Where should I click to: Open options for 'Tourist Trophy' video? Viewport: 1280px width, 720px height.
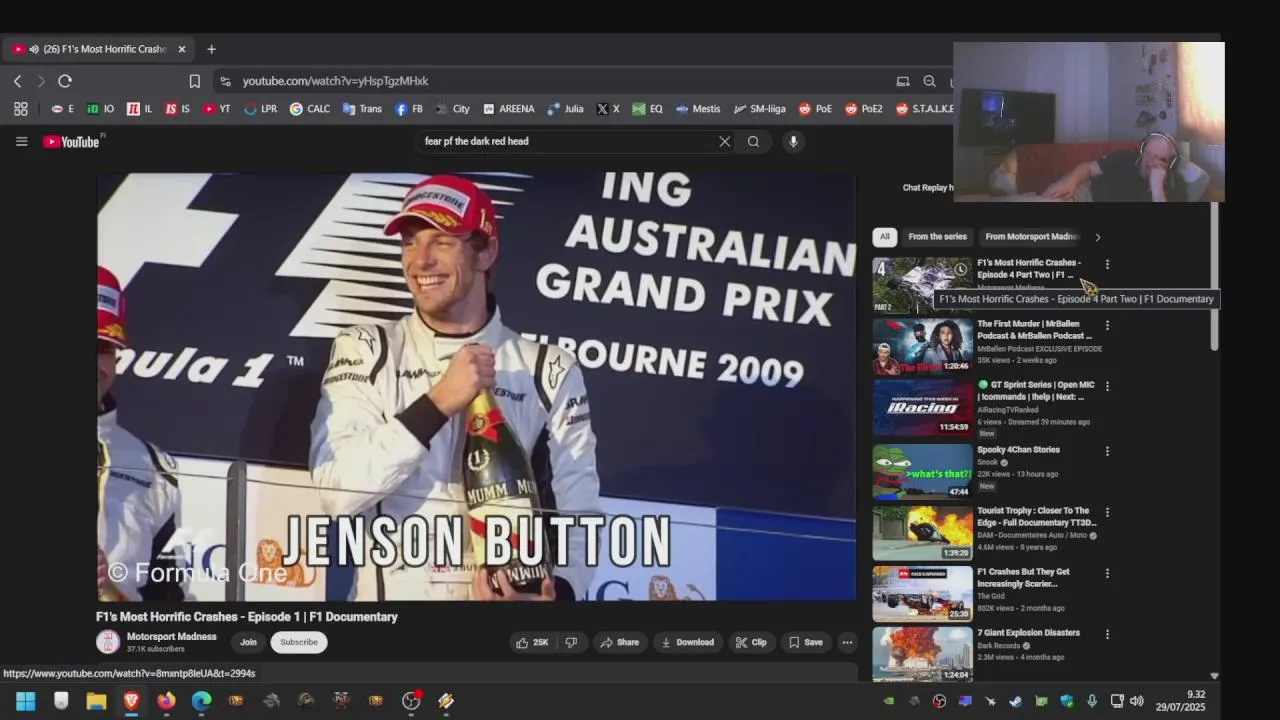1107,512
